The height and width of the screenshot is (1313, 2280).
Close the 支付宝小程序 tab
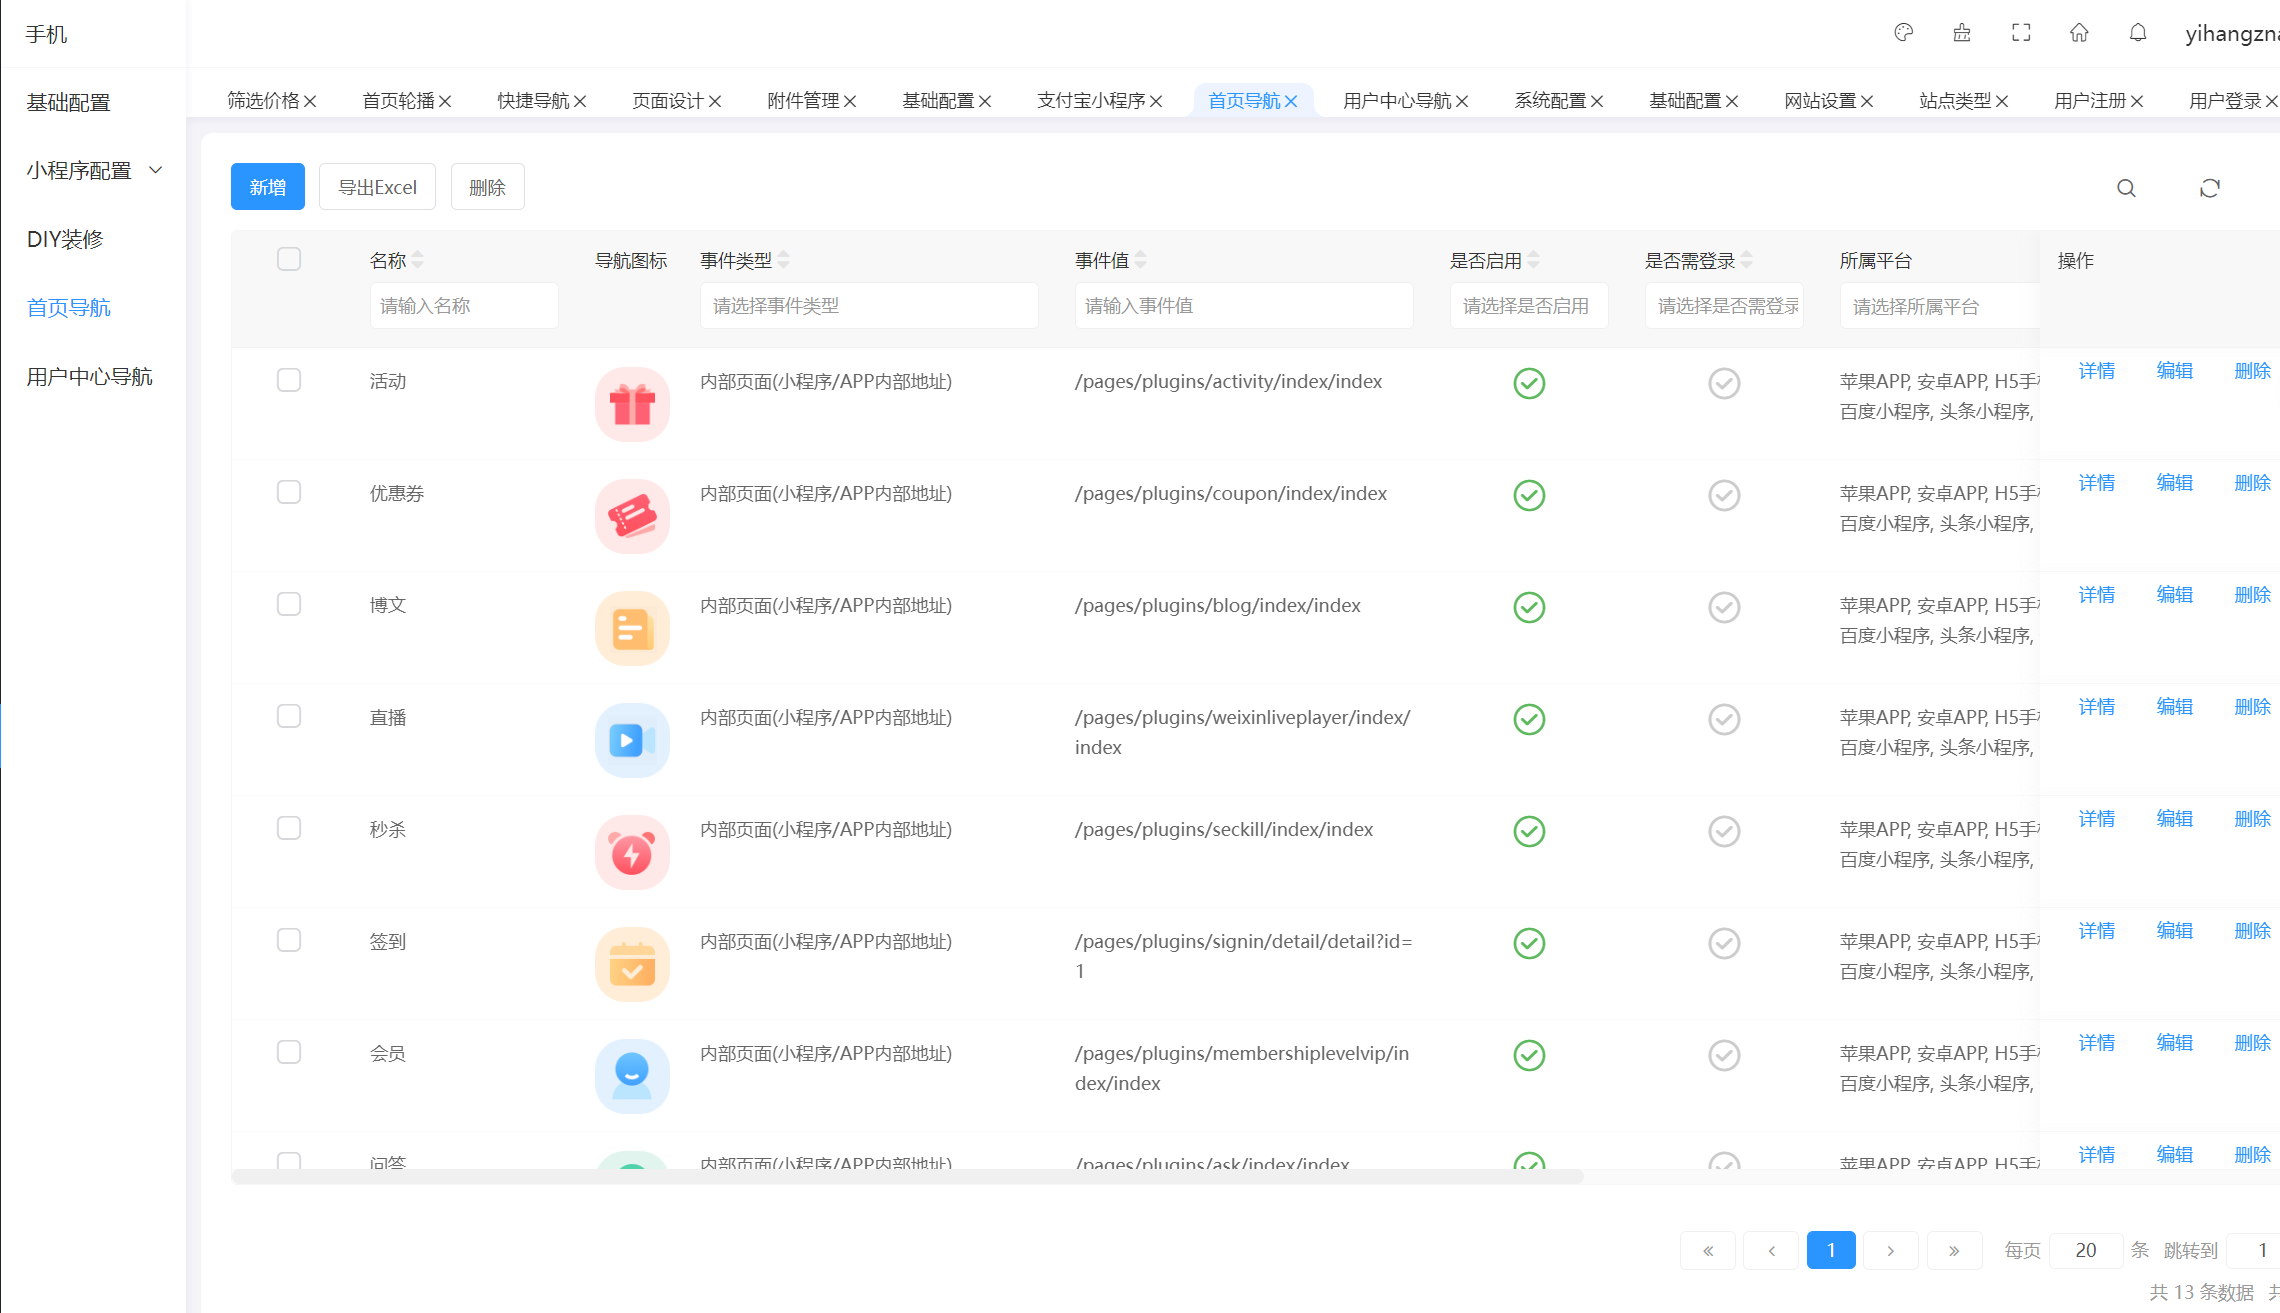pos(1156,101)
